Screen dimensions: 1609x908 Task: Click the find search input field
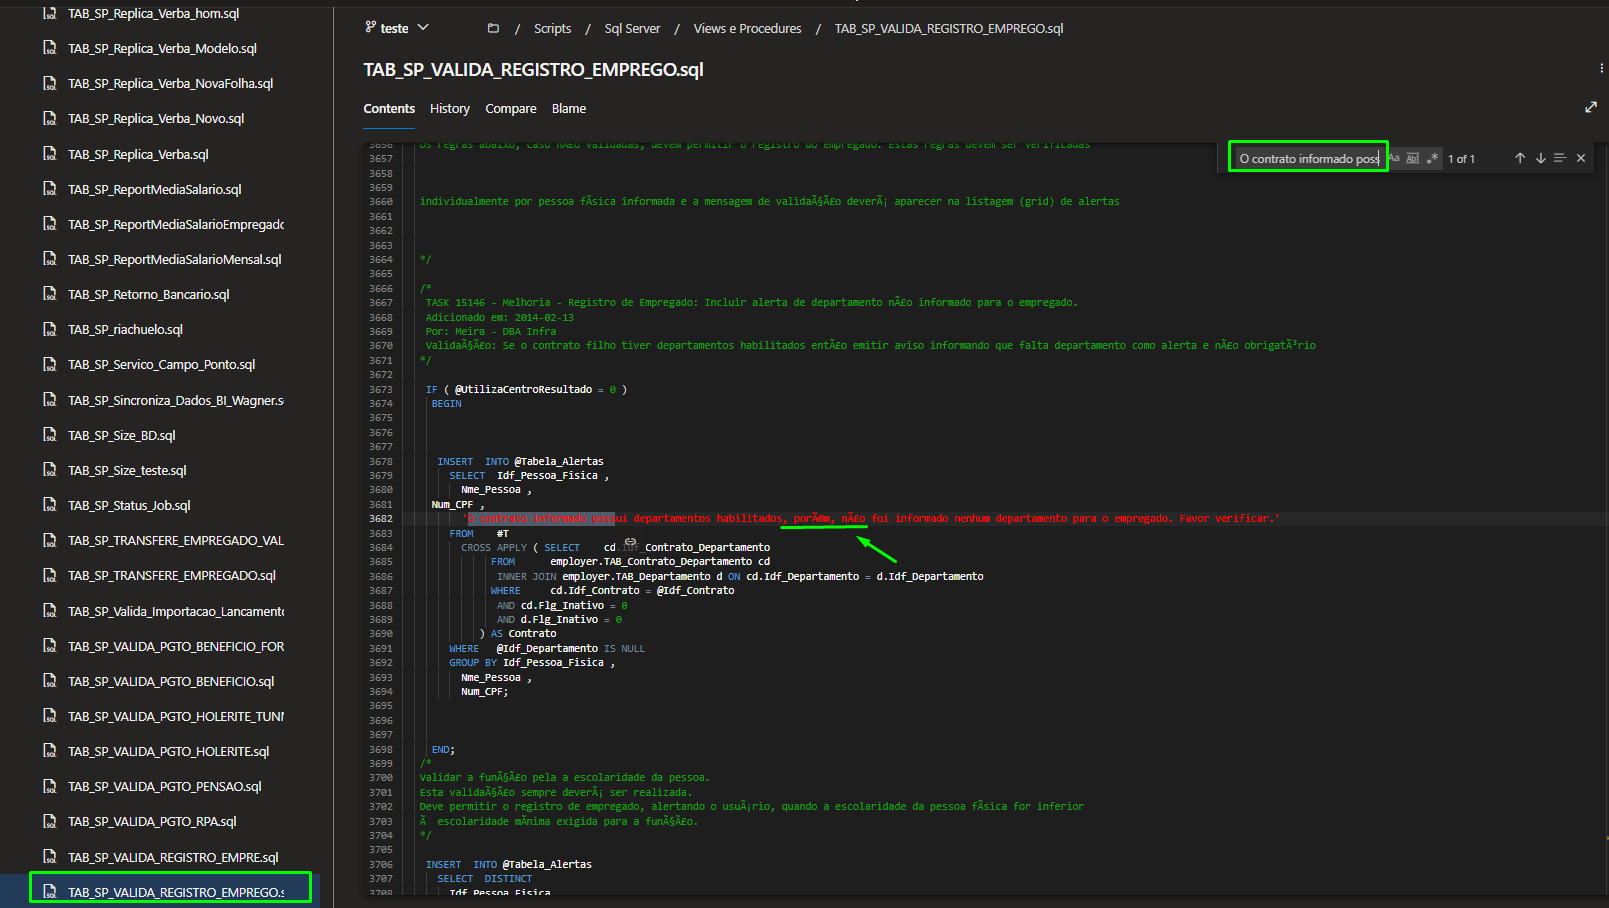1308,158
